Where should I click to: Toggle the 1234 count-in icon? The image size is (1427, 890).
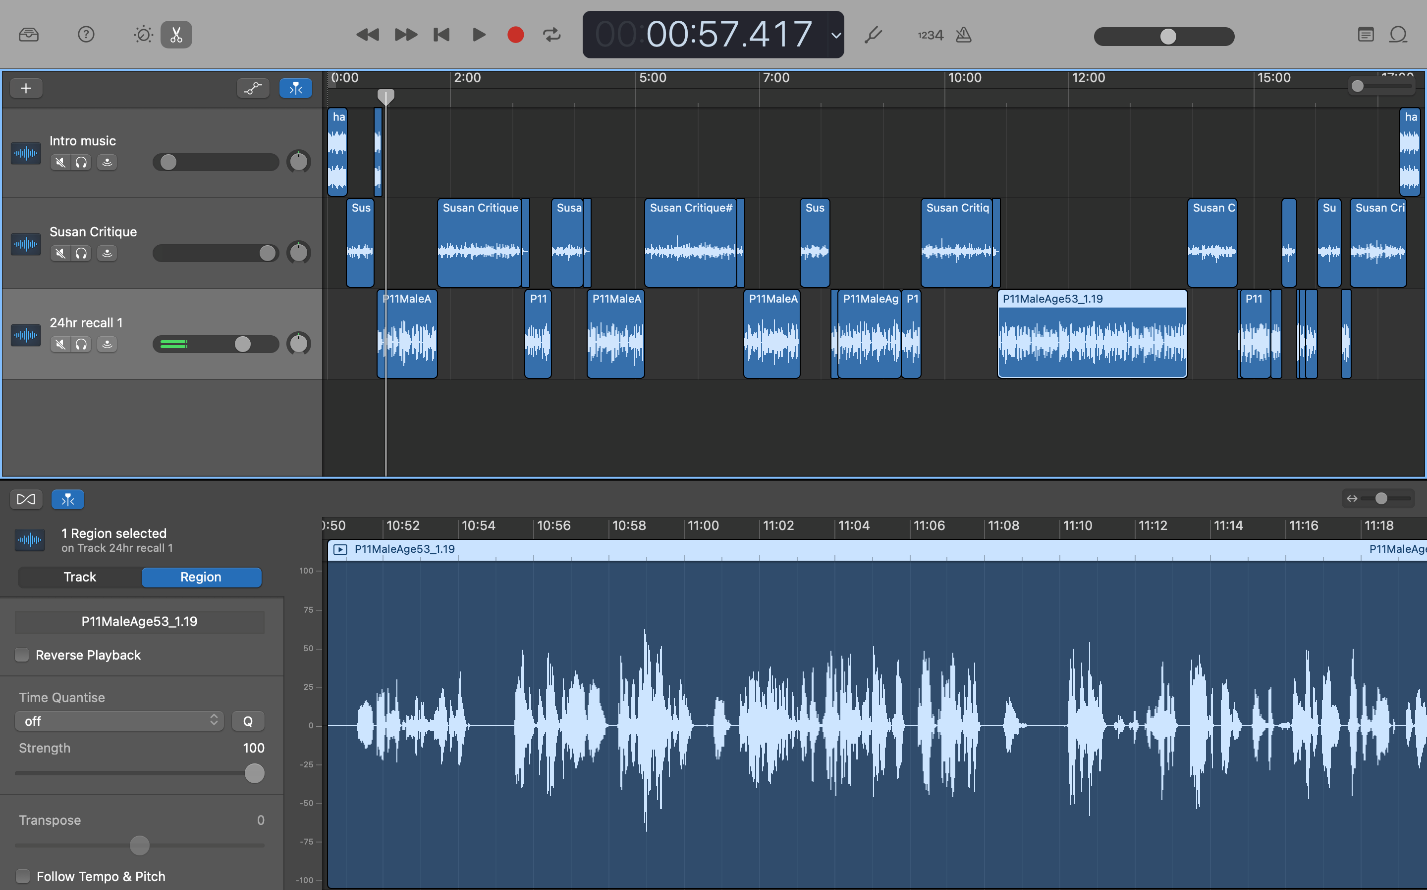pyautogui.click(x=928, y=34)
